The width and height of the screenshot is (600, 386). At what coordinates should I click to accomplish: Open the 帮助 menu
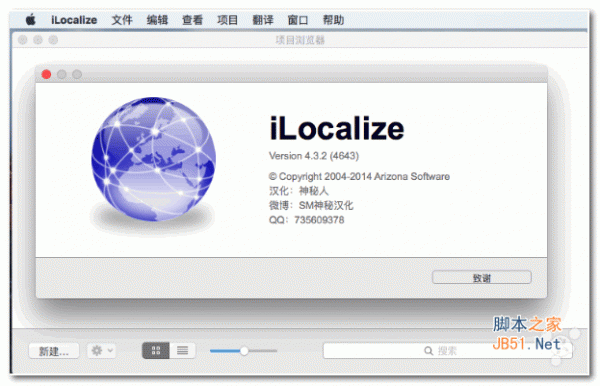333,20
